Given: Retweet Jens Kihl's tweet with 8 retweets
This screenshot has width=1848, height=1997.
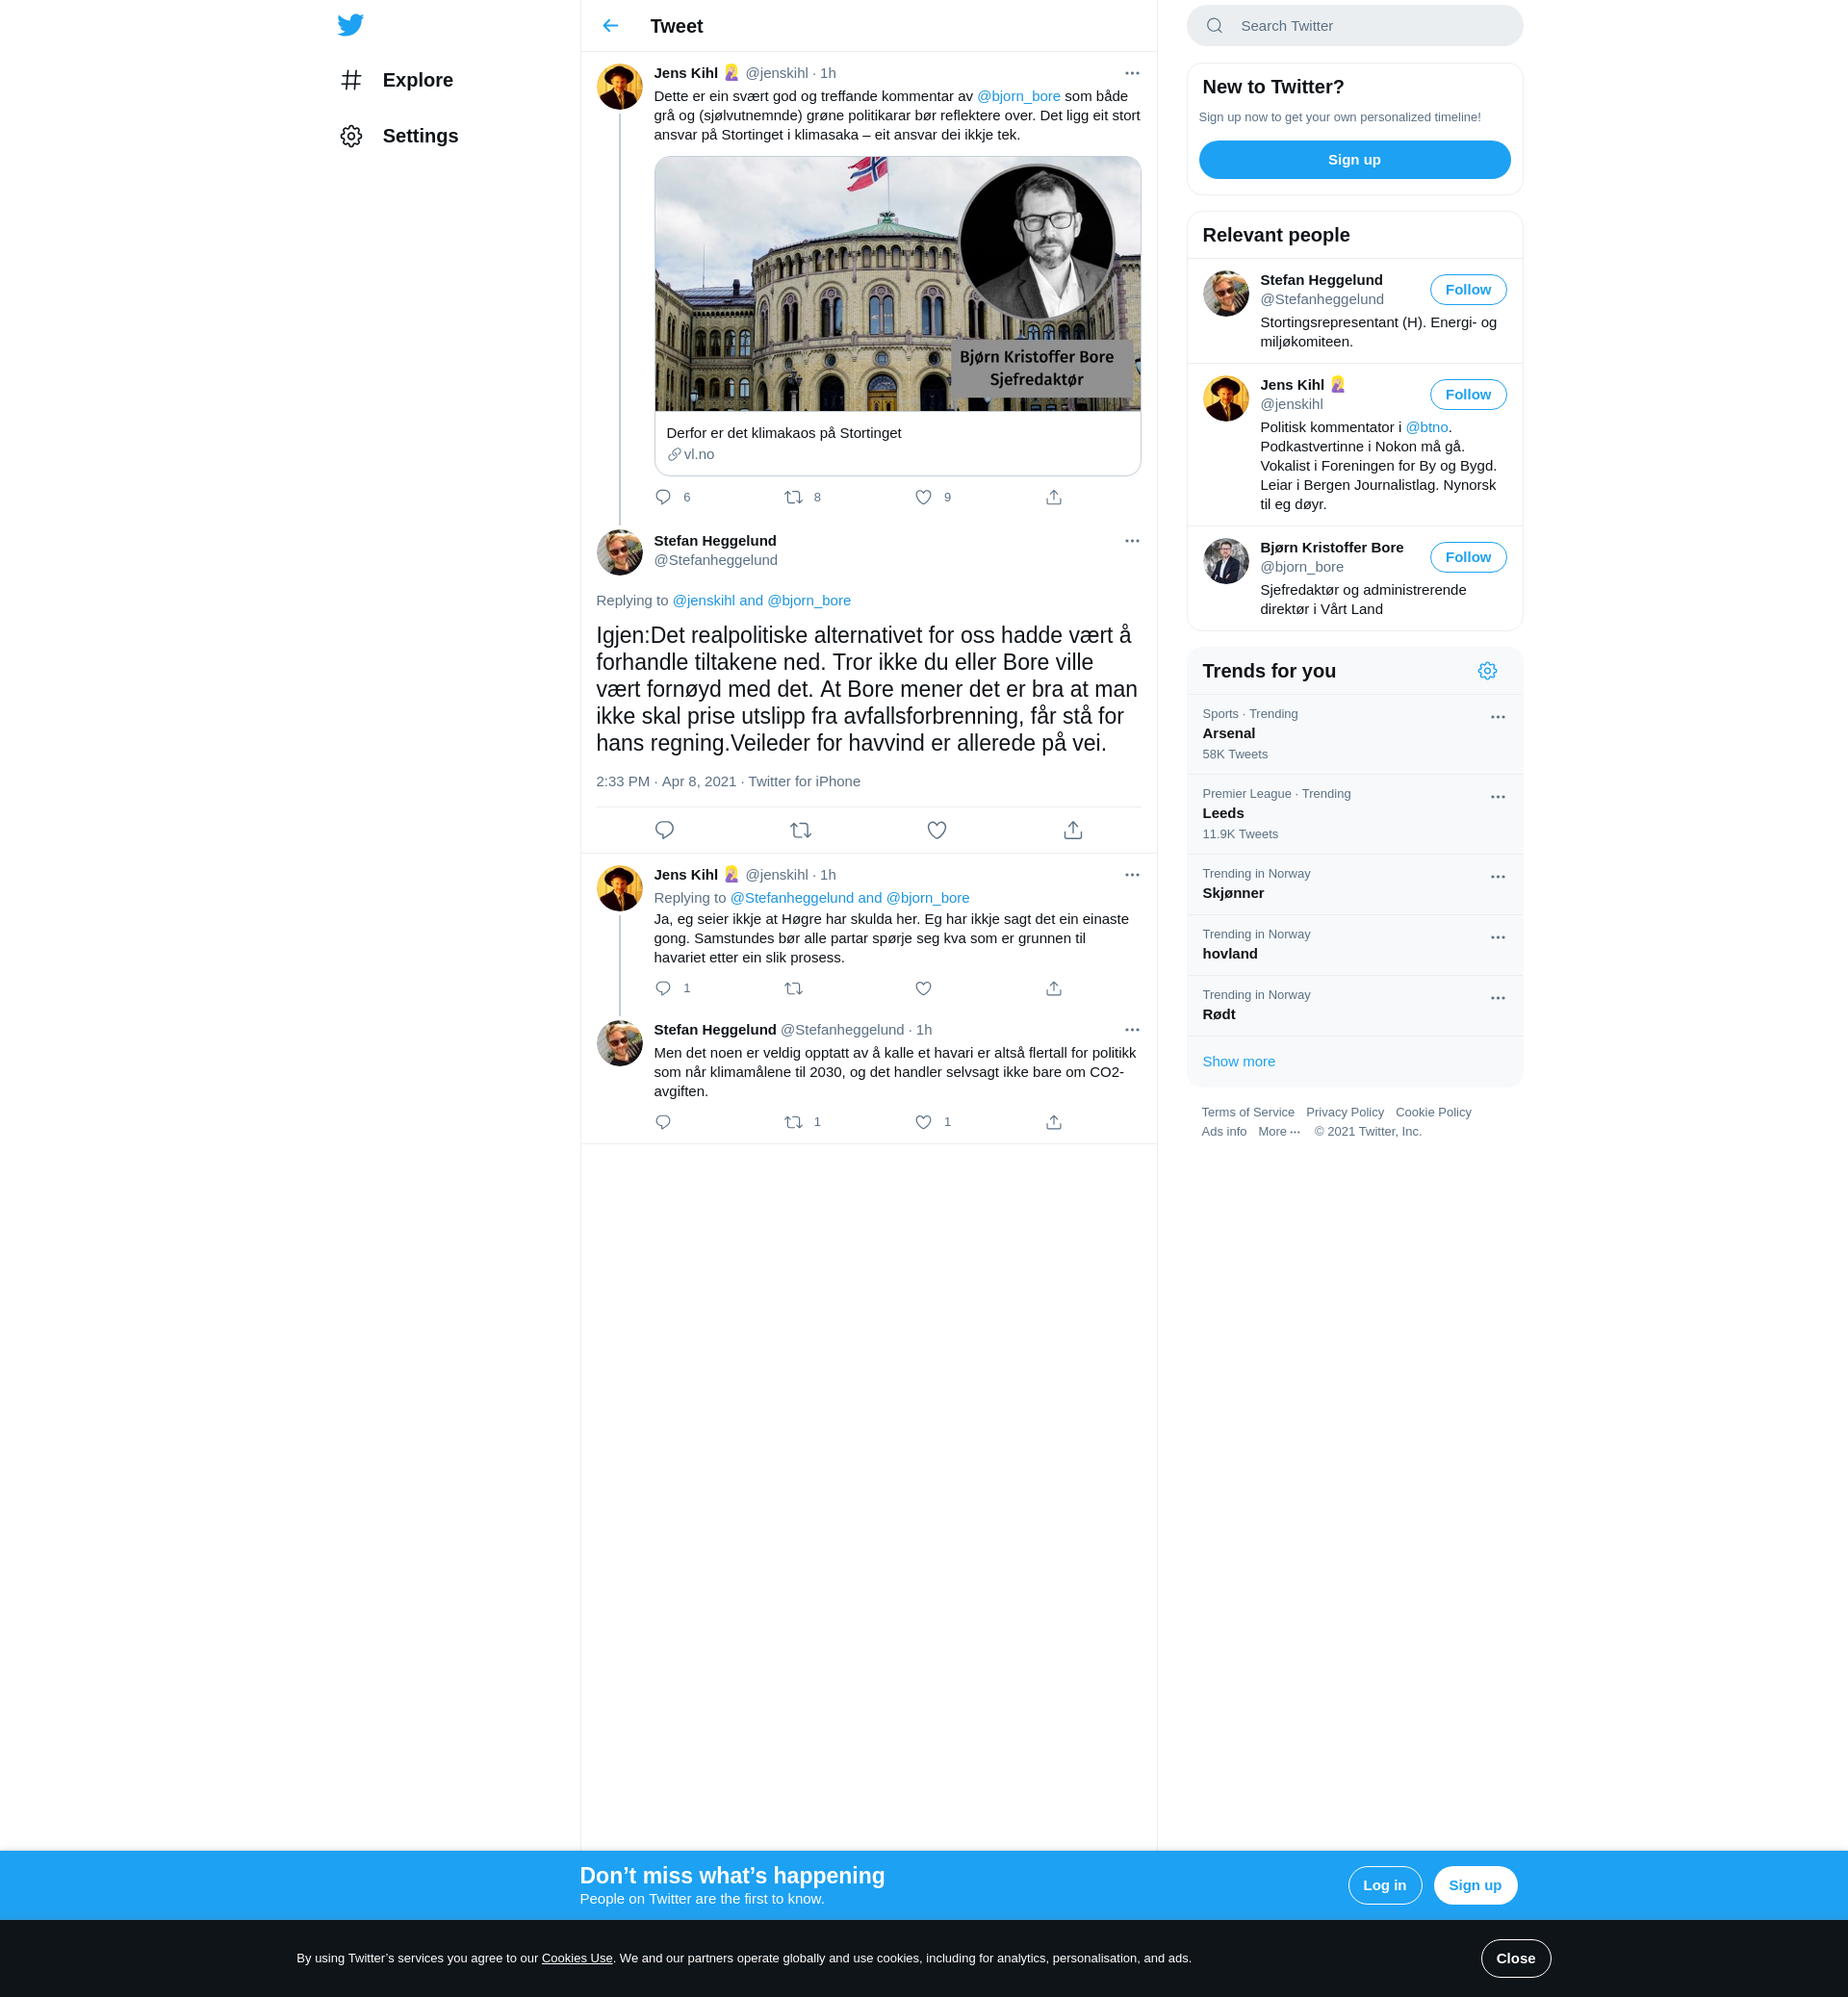Looking at the screenshot, I should click(793, 497).
